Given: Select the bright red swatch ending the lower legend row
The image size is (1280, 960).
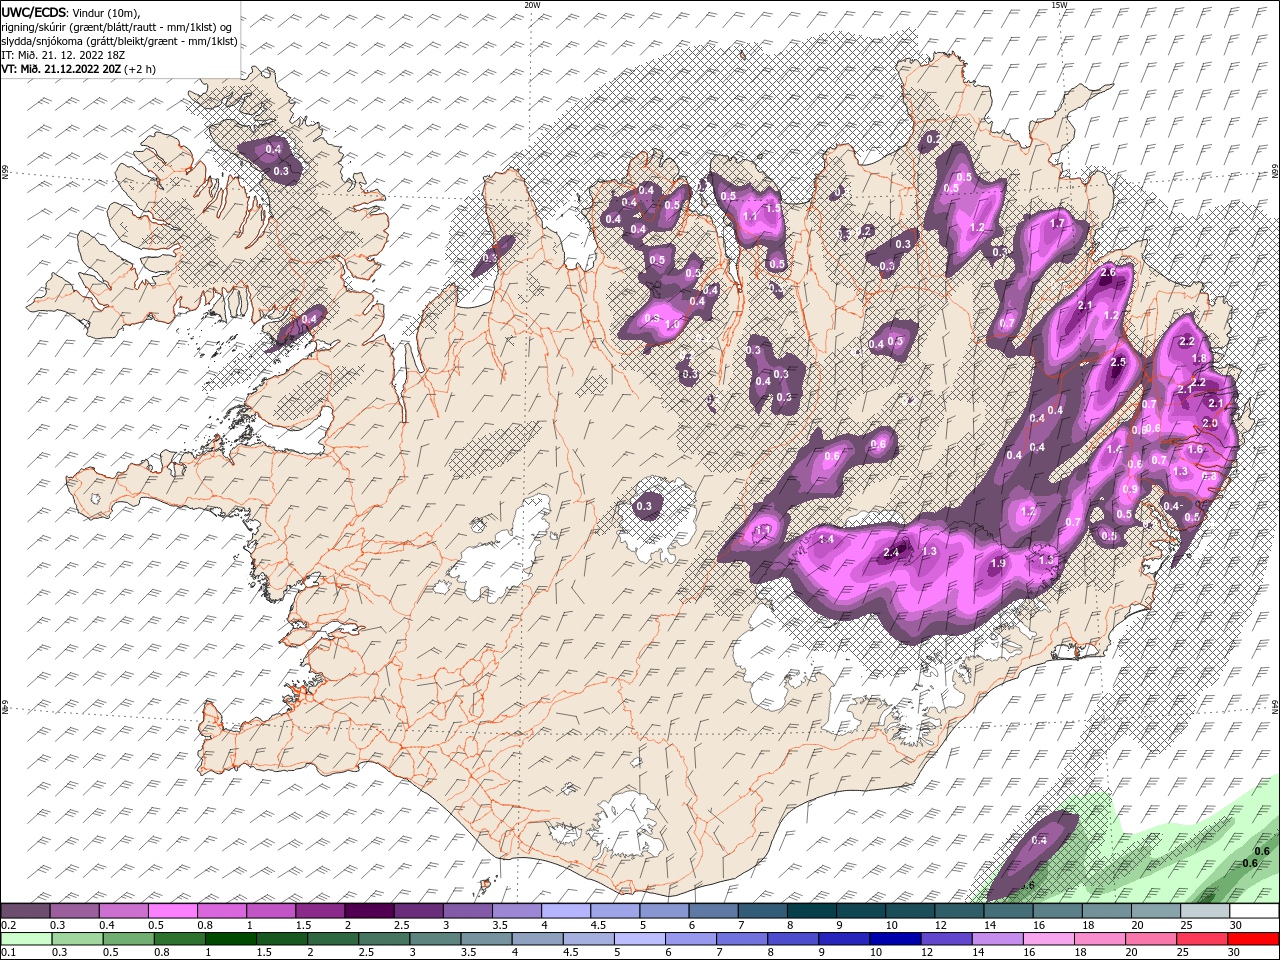Looking at the screenshot, I should (x=1254, y=939).
